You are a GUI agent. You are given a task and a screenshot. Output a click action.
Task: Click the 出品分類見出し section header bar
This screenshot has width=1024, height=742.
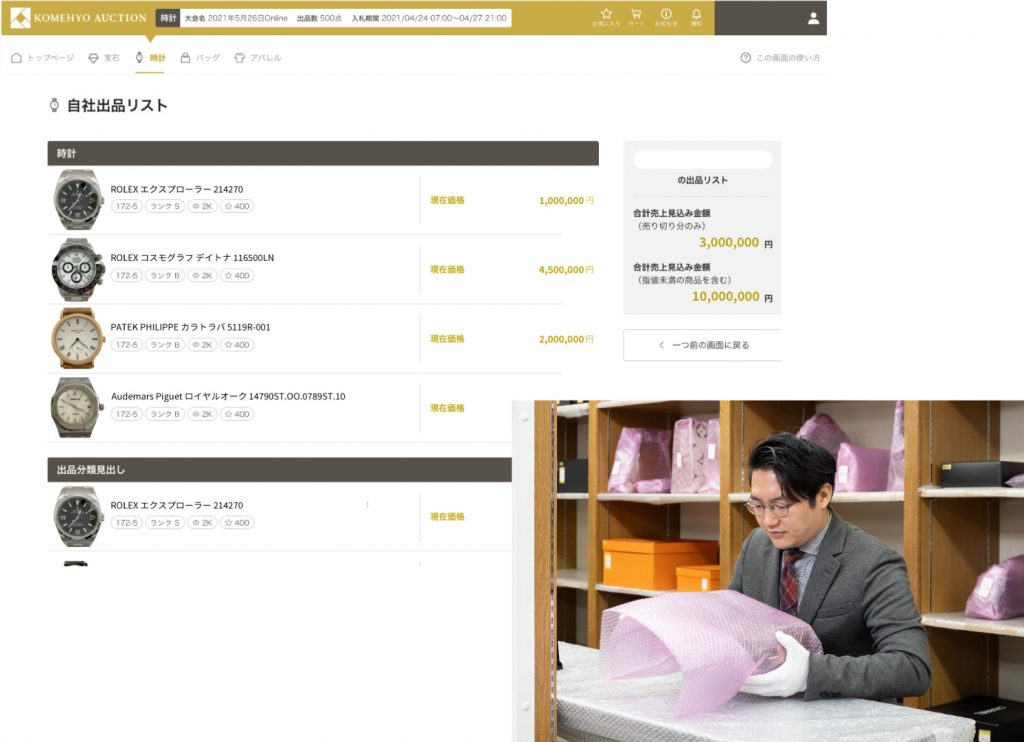280,470
